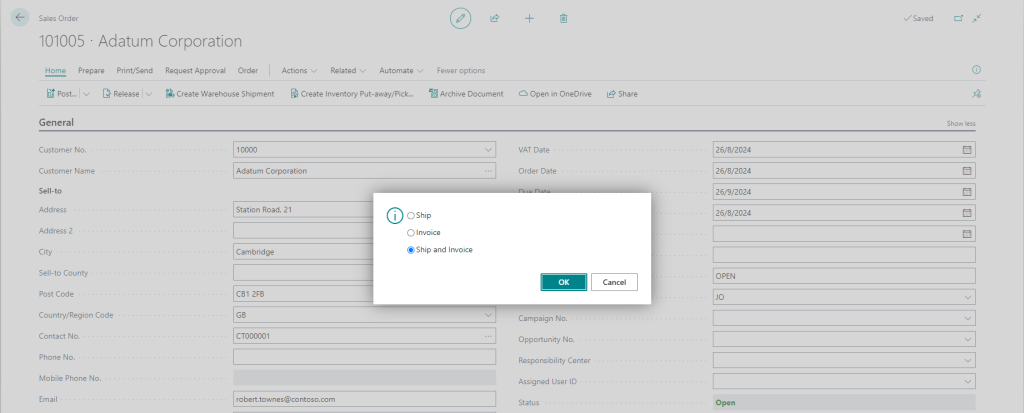Choose Ship and Invoice radio option
This screenshot has width=1024, height=413.
pyautogui.click(x=411, y=250)
